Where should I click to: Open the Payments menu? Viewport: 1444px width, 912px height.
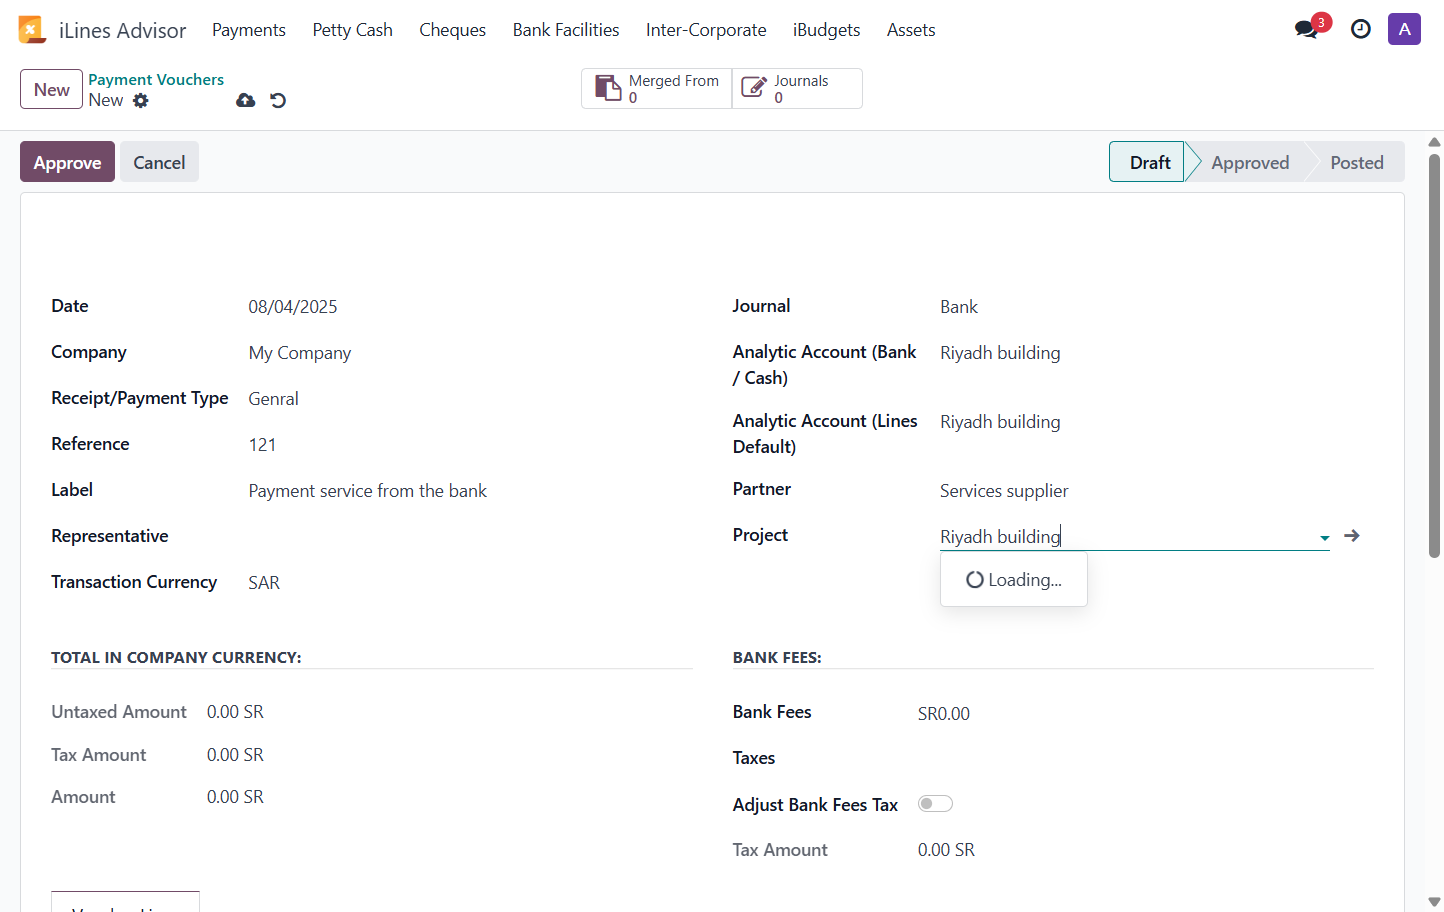pos(249,30)
